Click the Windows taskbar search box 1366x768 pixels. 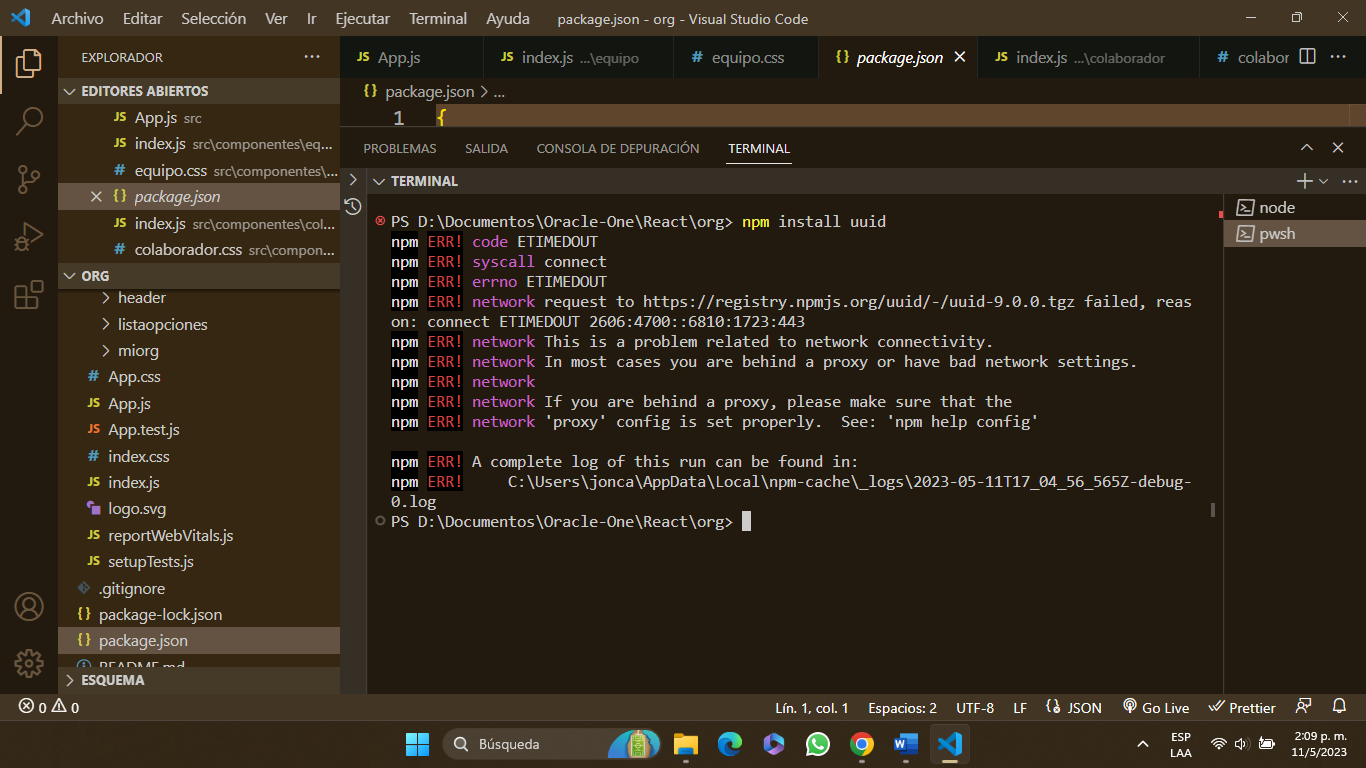tap(550, 744)
